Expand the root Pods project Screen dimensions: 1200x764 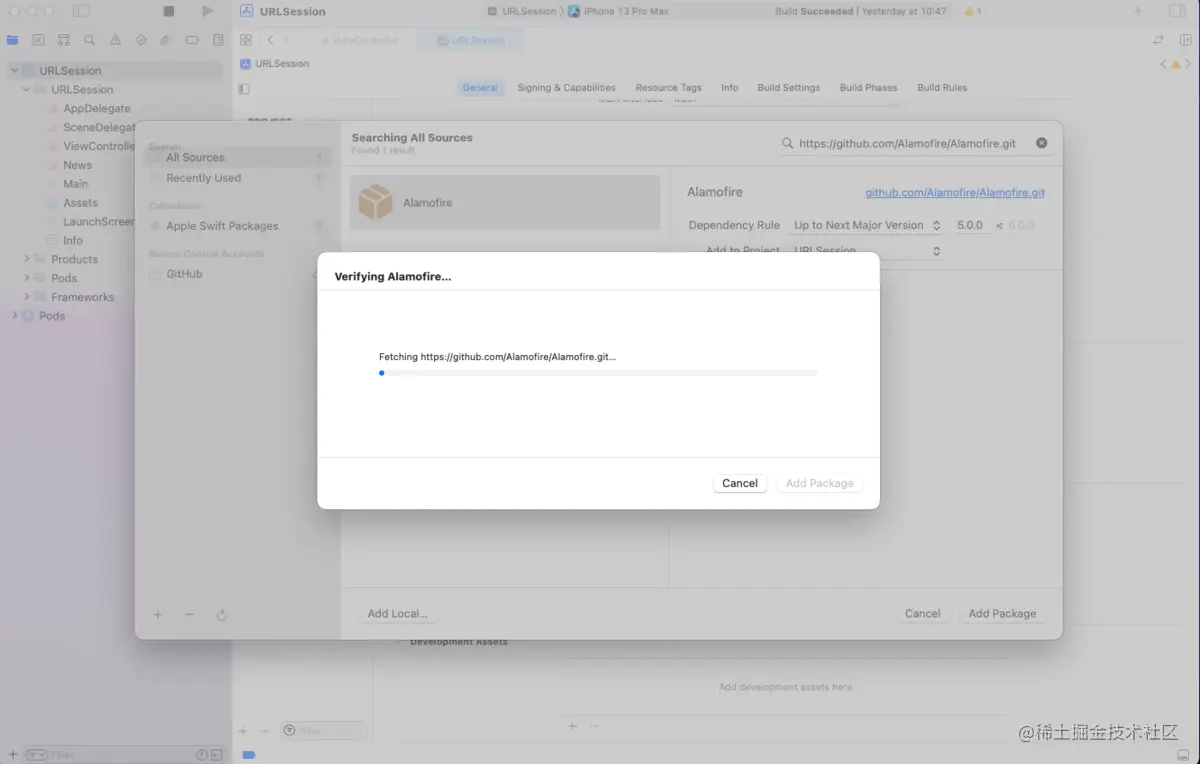tap(14, 316)
